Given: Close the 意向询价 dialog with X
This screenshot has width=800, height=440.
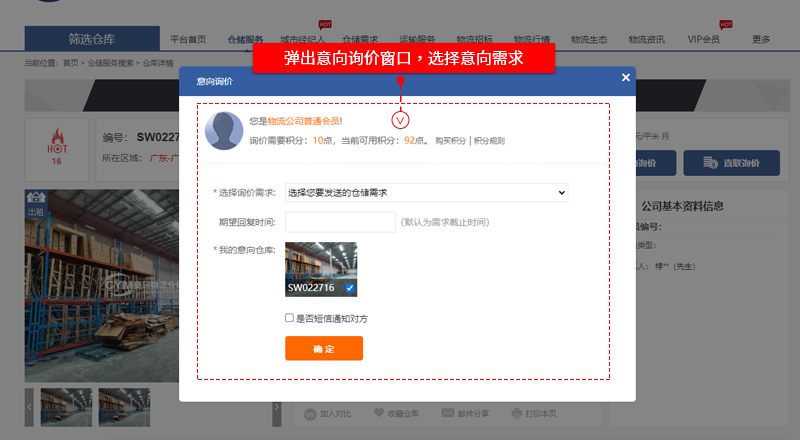Looking at the screenshot, I should point(626,77).
